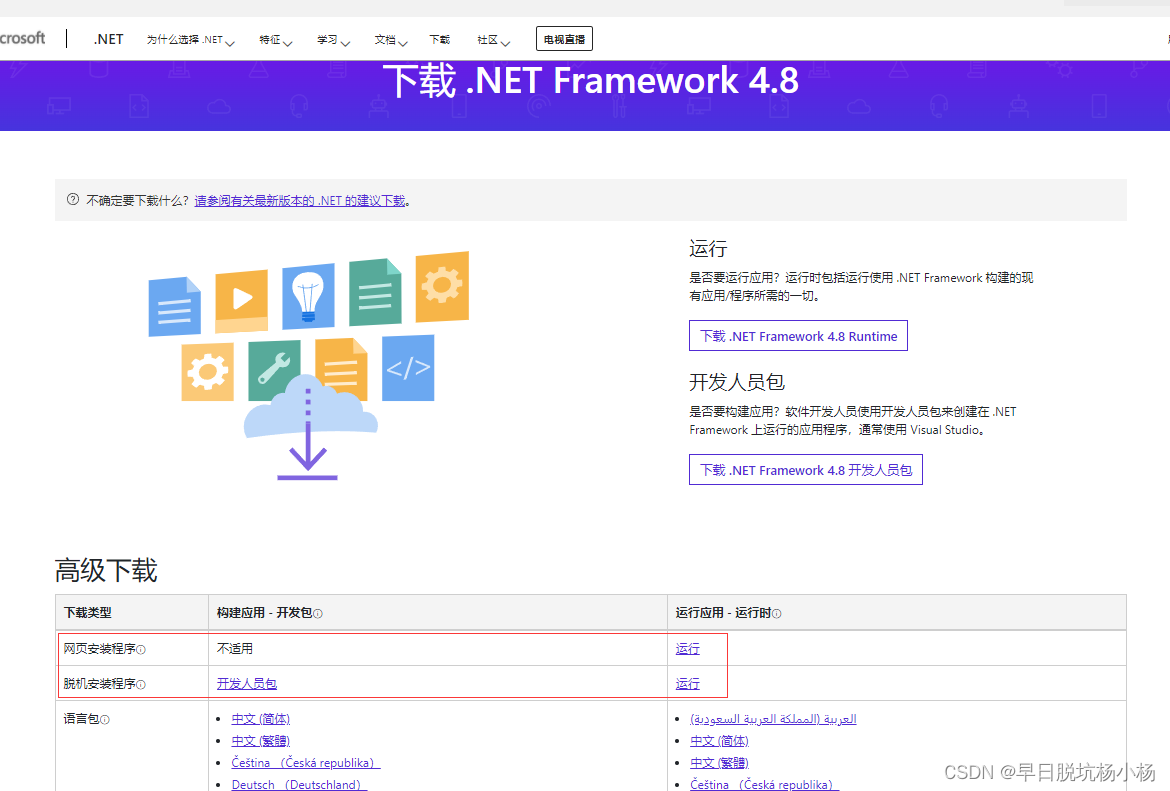Open the recommended .NET downloads link
The image size is (1170, 791).
pos(300,201)
